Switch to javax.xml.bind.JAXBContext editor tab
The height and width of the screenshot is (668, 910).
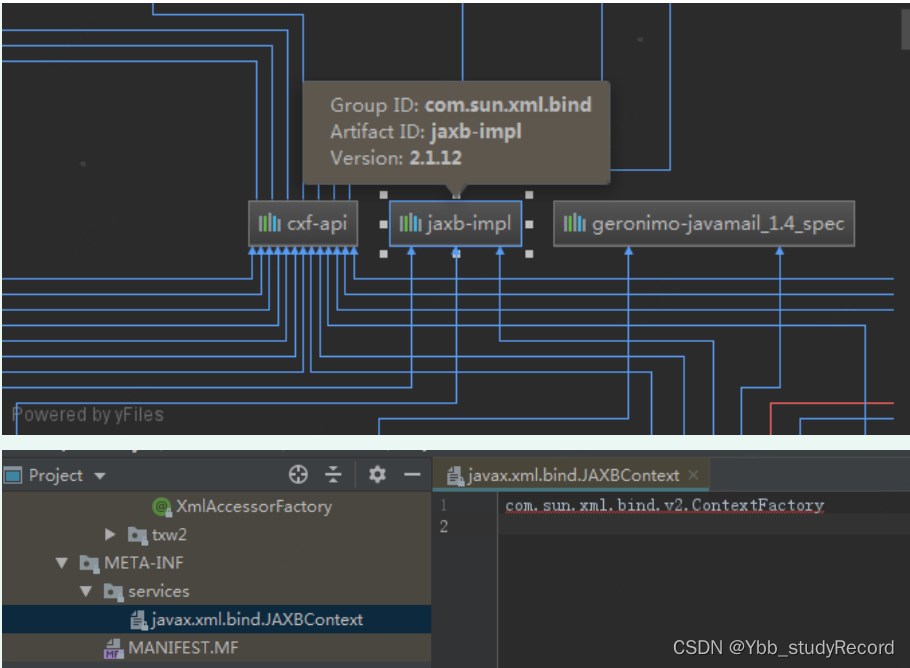pyautogui.click(x=571, y=475)
